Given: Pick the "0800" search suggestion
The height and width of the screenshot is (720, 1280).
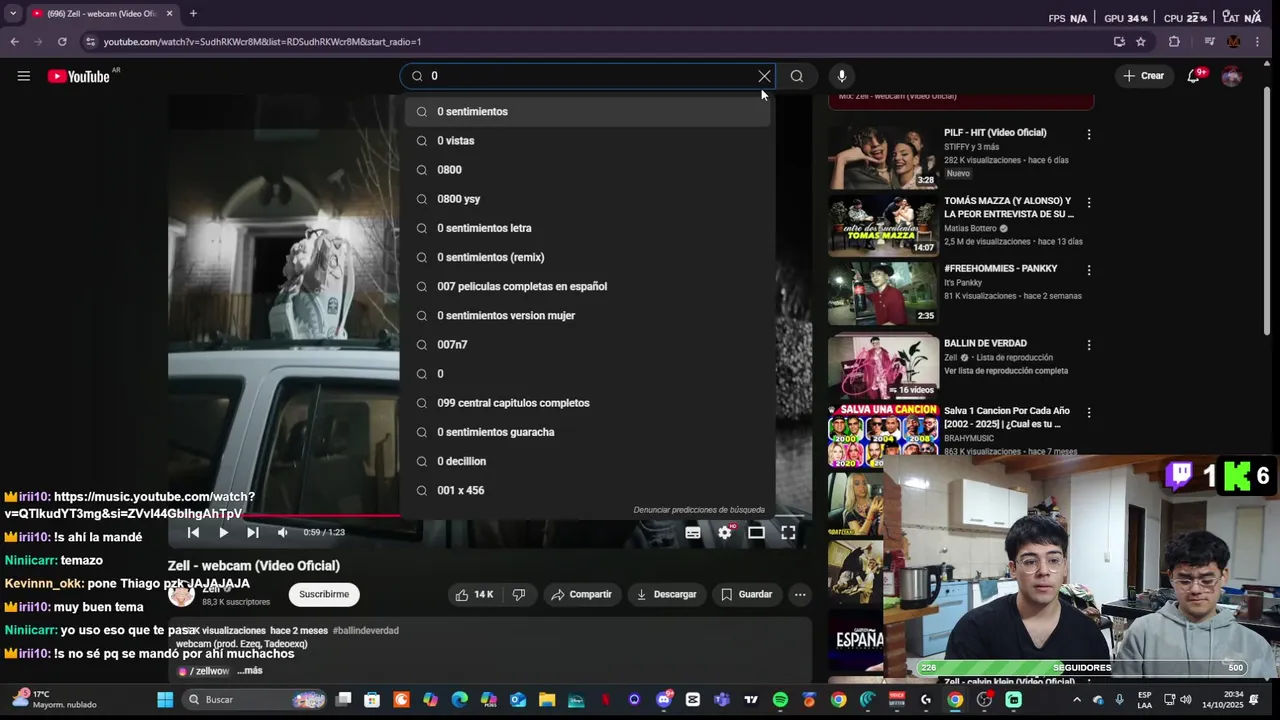Looking at the screenshot, I should pyautogui.click(x=588, y=170).
